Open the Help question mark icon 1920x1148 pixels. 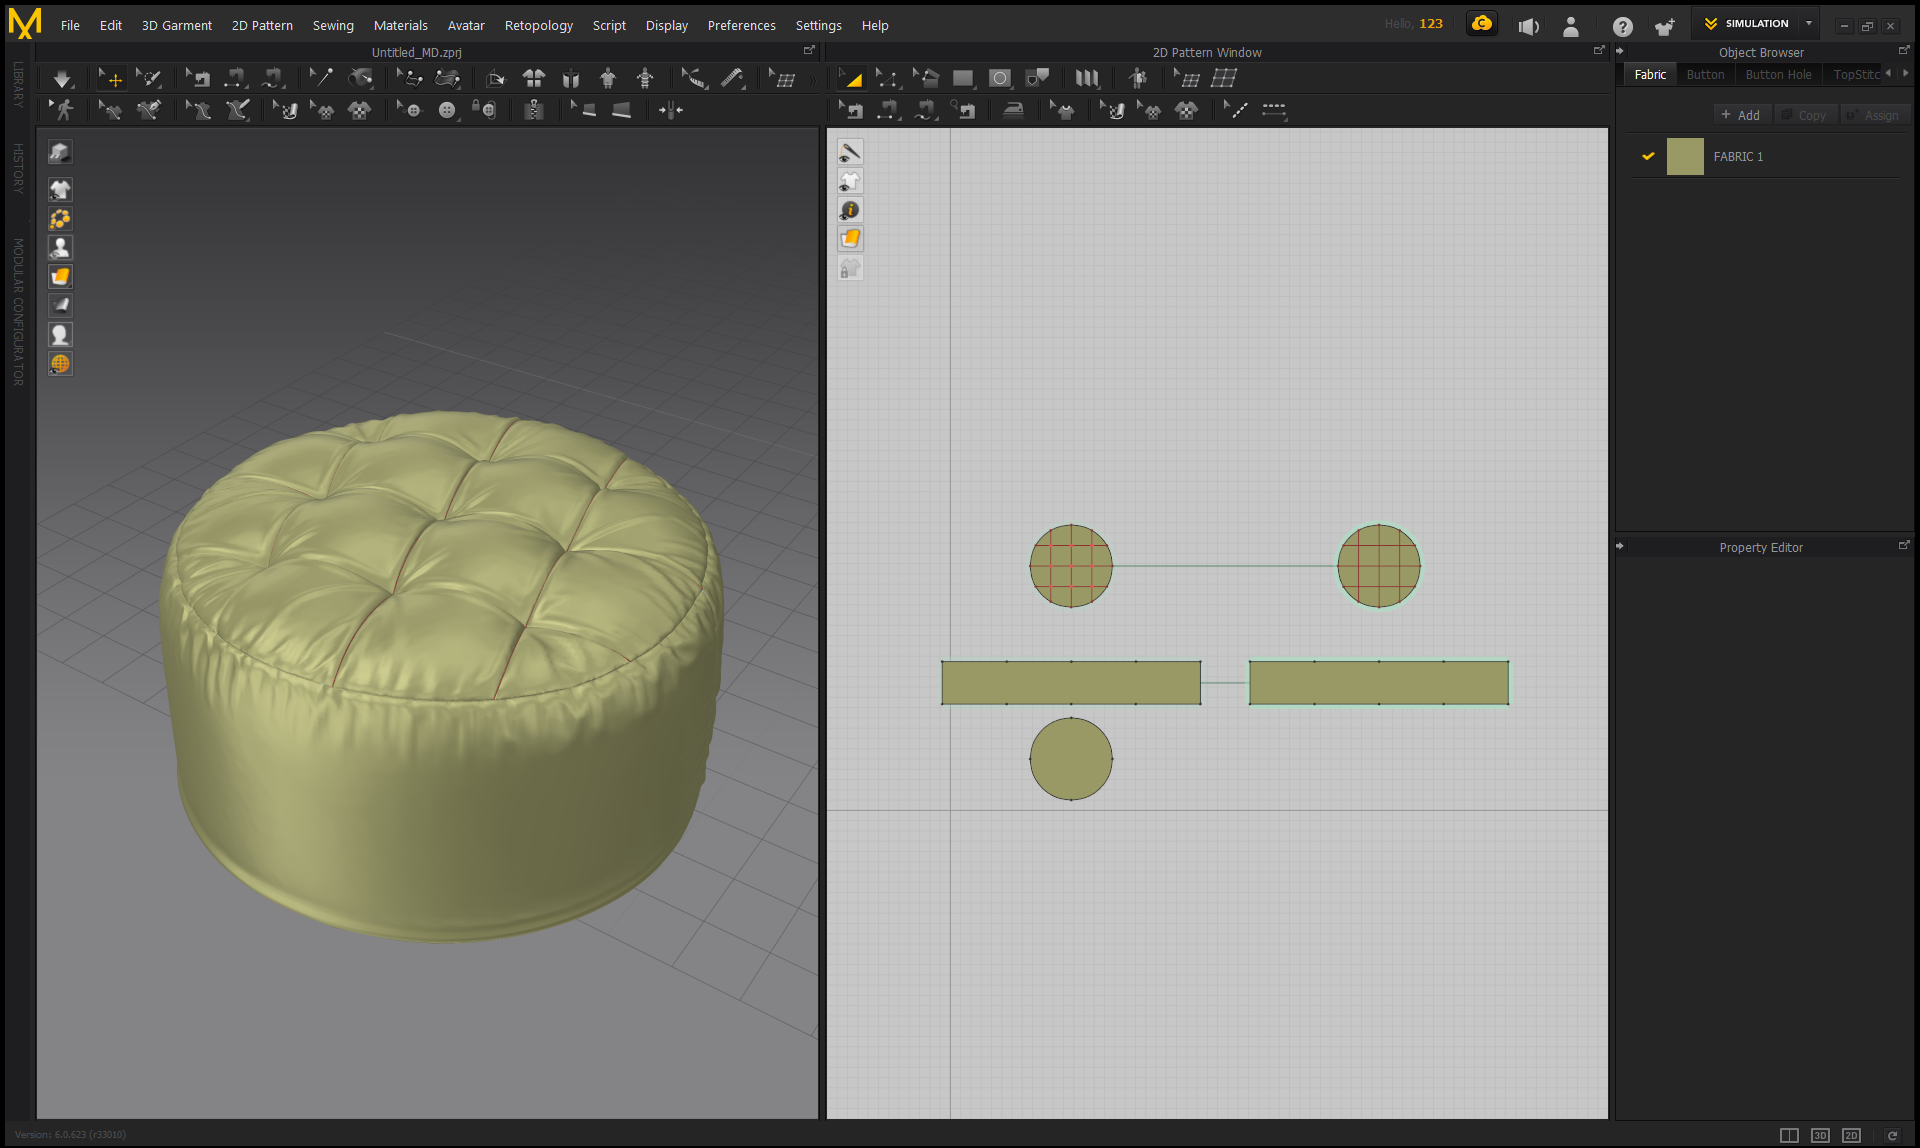click(1622, 27)
